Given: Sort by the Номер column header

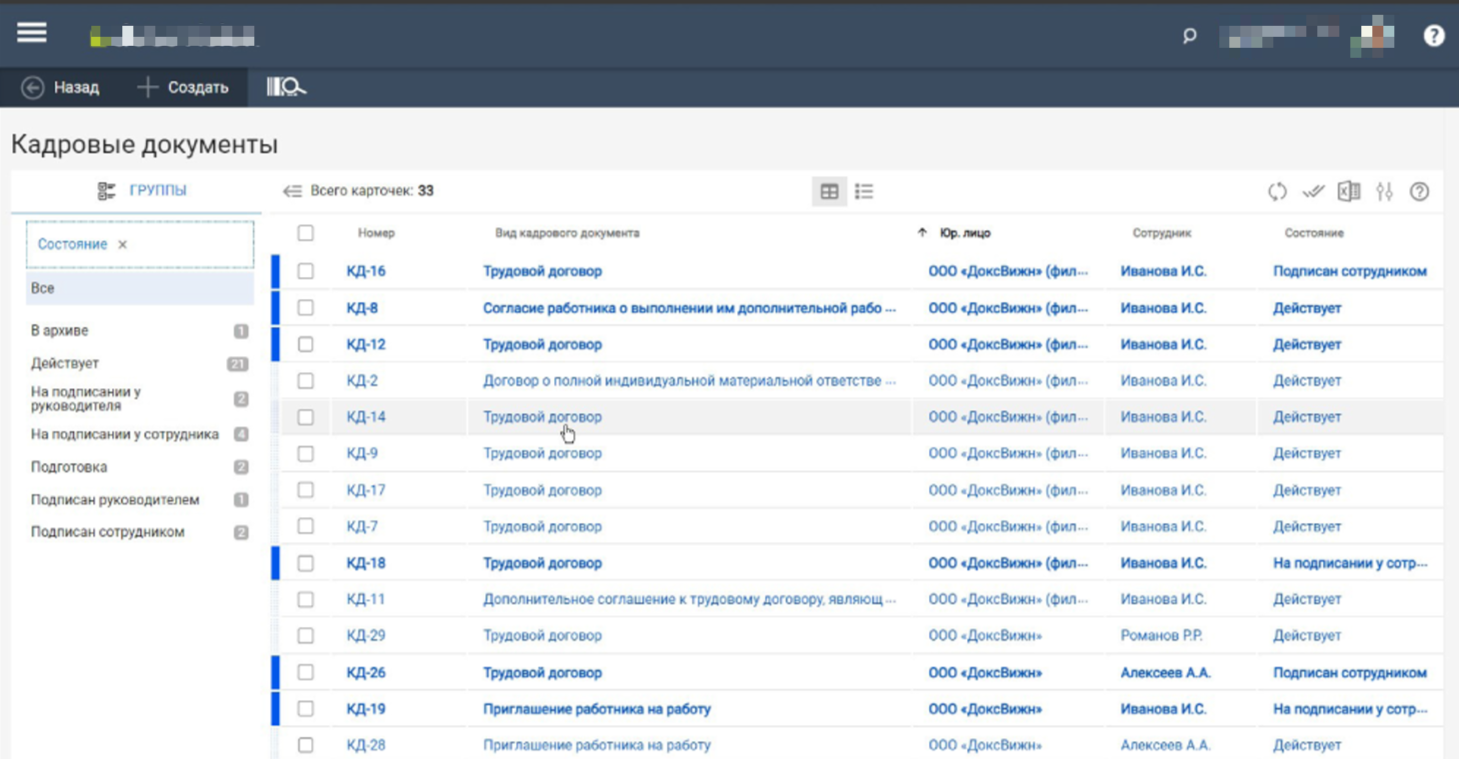Looking at the screenshot, I should tap(376, 233).
